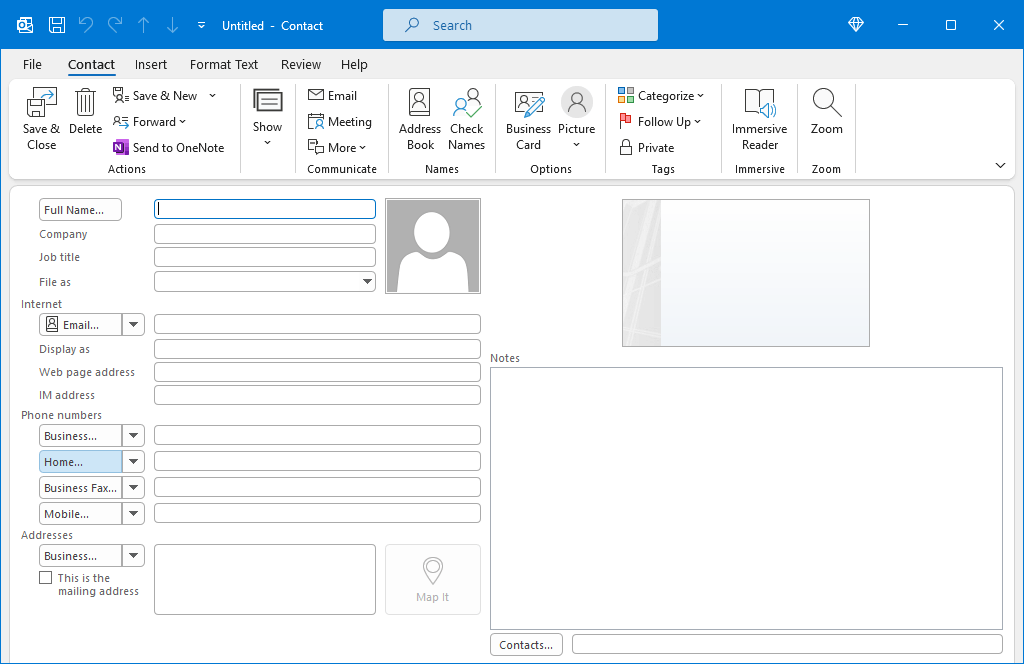Expand the Business Fax type arrow
1024x664 pixels.
tap(133, 488)
